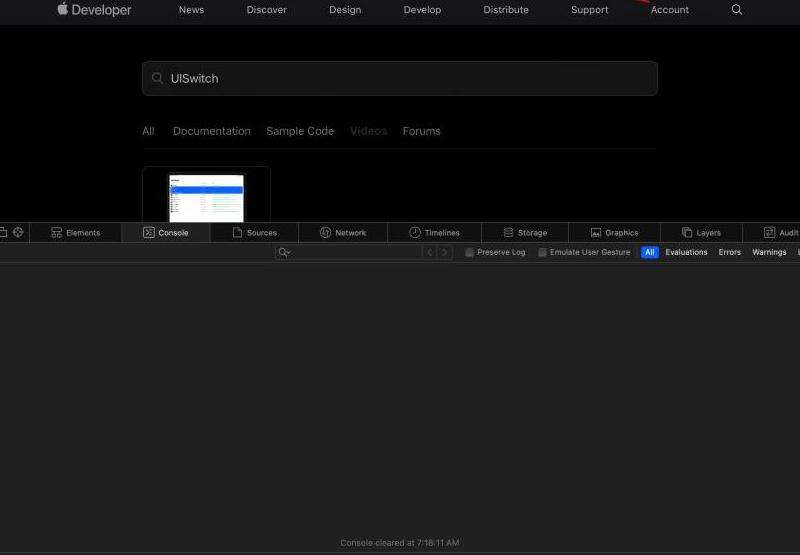Screen dimensions: 800x555
Task: Click the UISwitch search field
Action: click(x=399, y=79)
